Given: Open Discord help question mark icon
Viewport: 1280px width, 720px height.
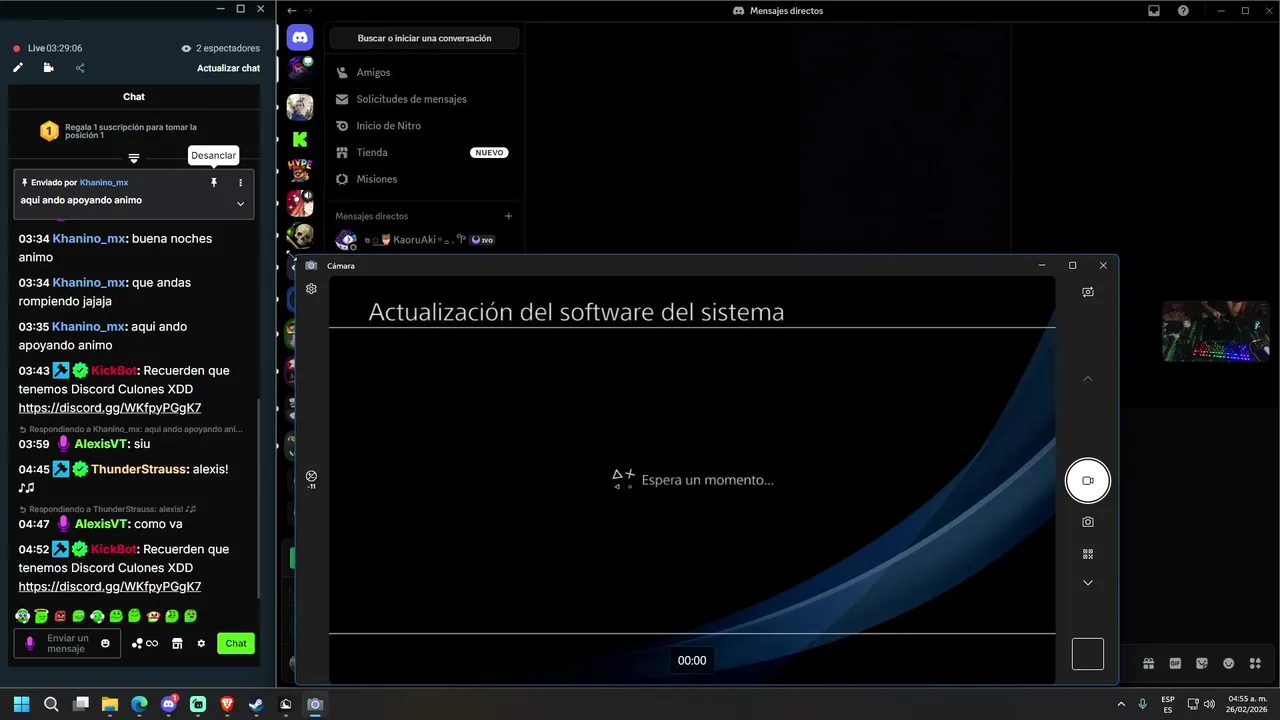Looking at the screenshot, I should point(1183,10).
